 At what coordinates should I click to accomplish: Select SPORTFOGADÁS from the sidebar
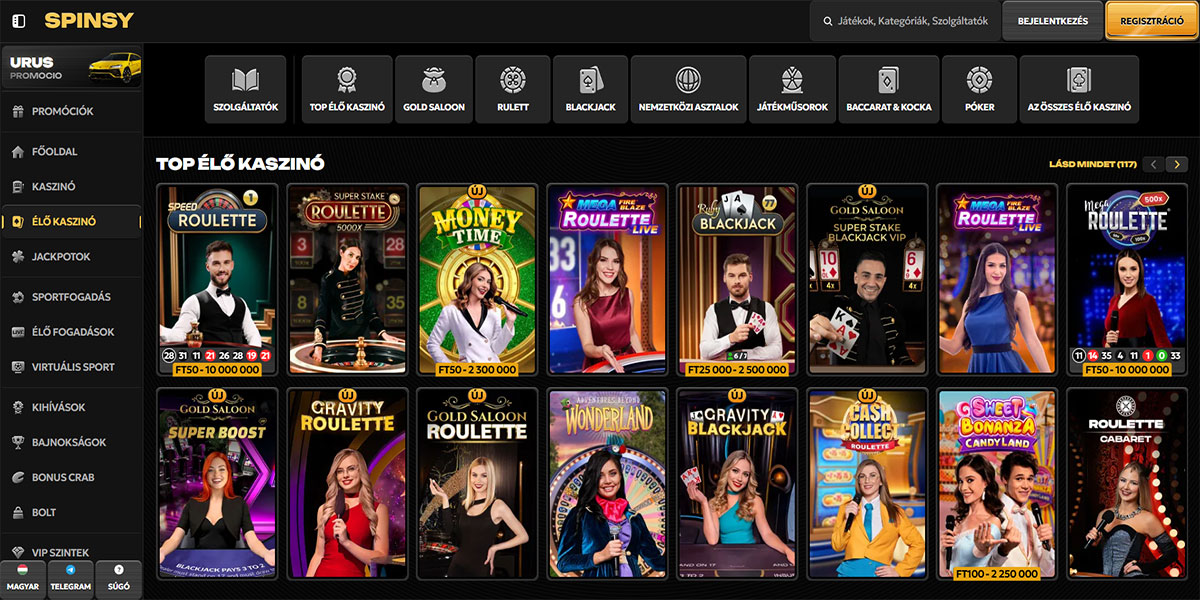pyautogui.click(x=70, y=297)
